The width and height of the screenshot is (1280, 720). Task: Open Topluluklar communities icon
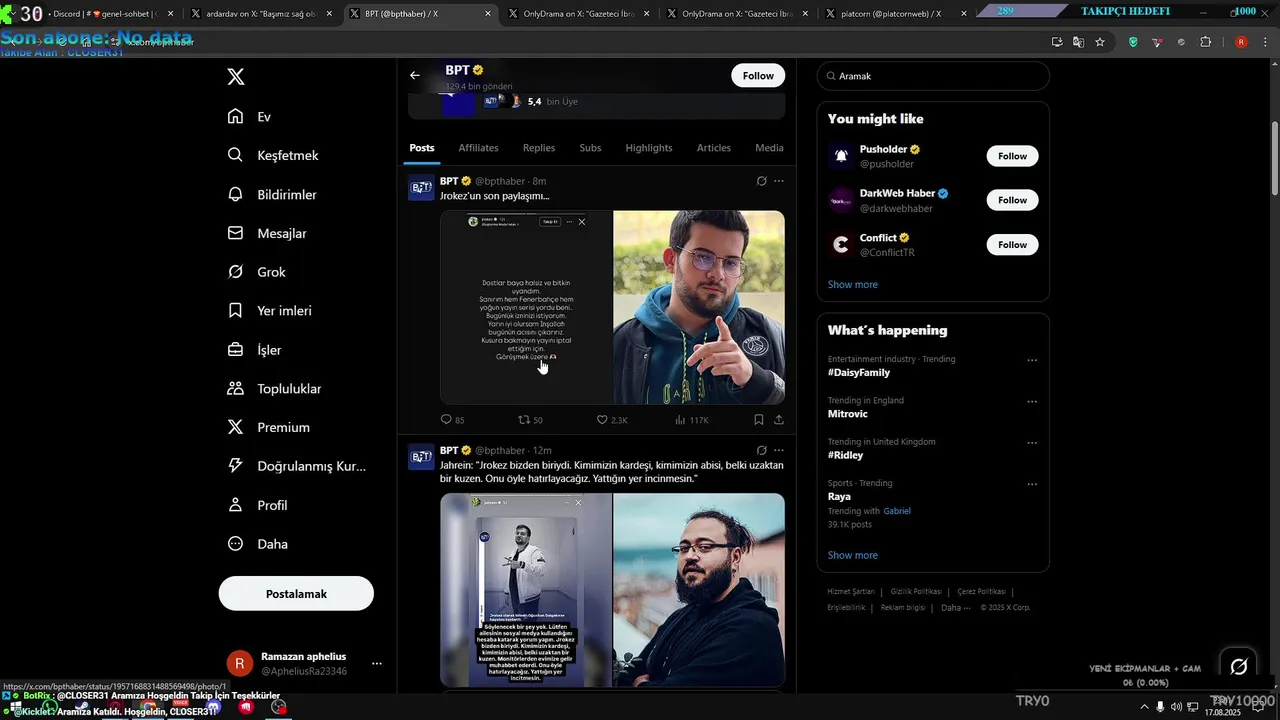coord(235,388)
